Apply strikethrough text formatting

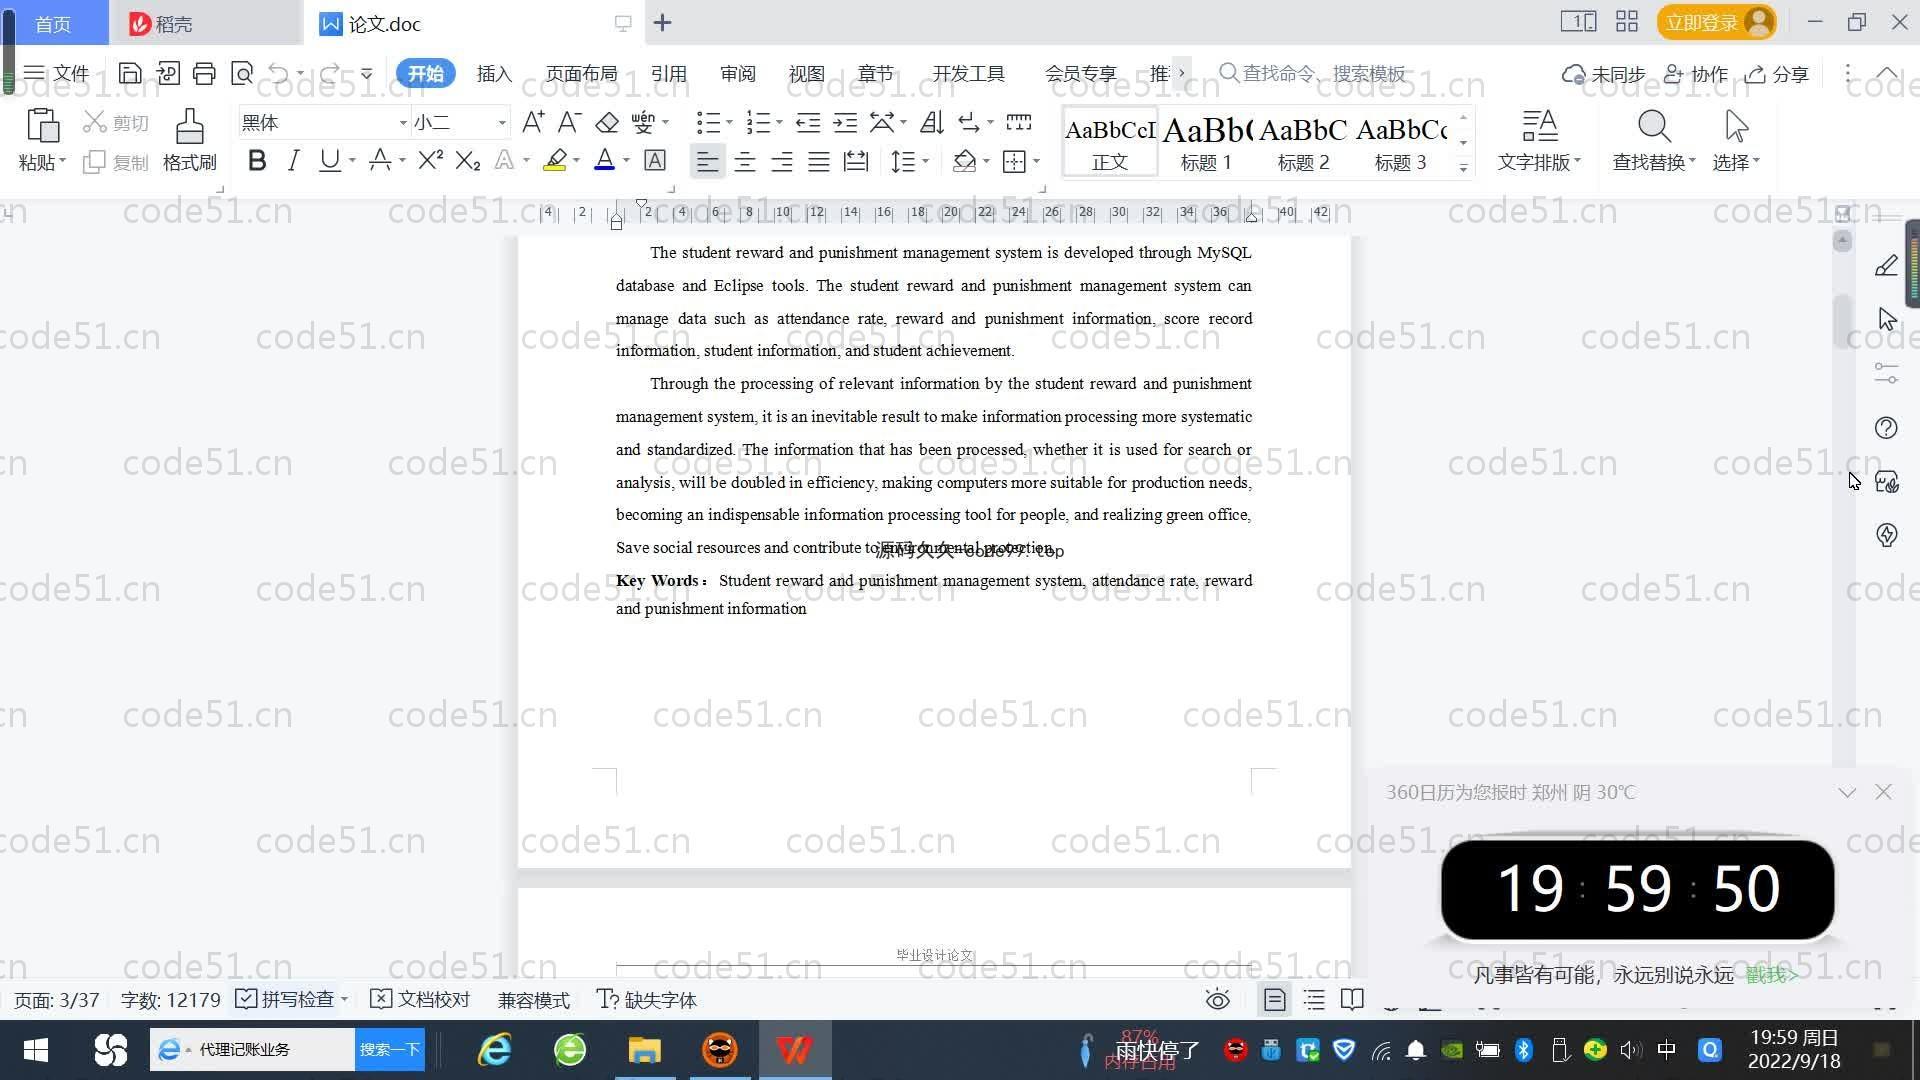coord(379,161)
